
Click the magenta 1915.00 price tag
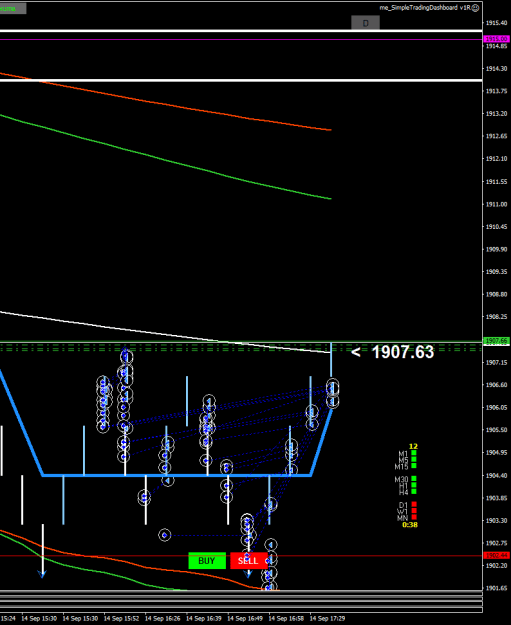496,39
